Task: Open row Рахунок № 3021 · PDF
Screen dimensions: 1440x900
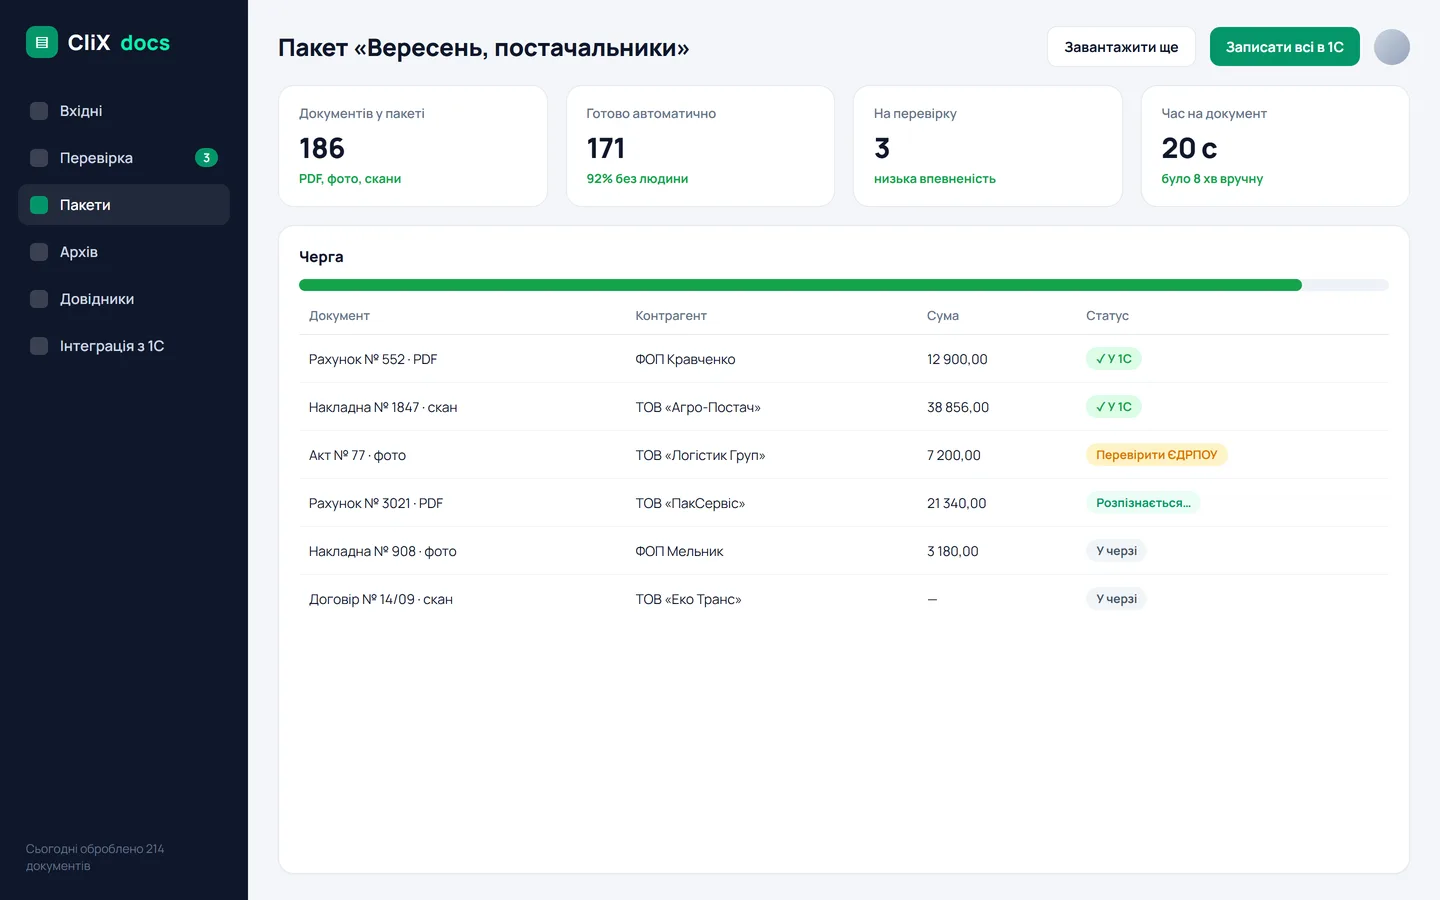Action: coord(843,503)
